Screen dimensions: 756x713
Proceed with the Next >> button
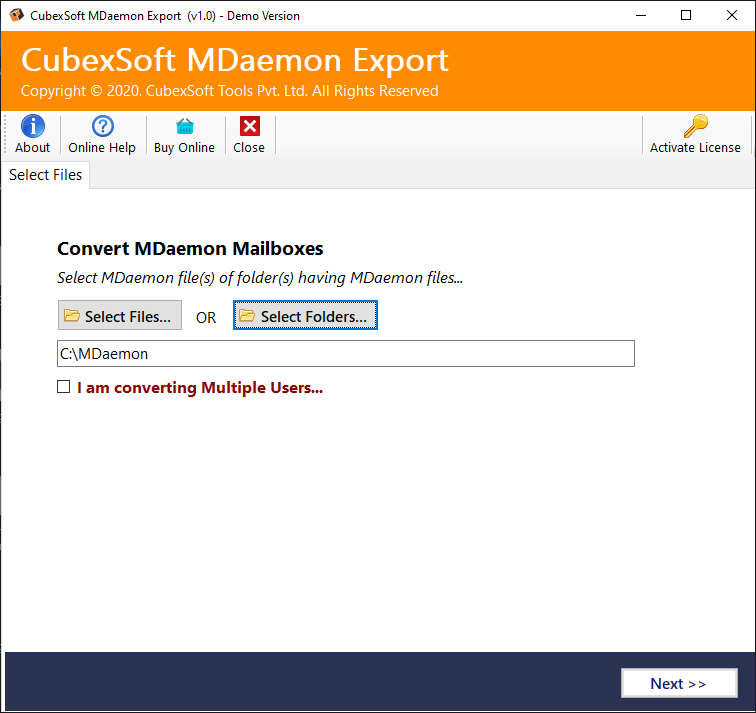pyautogui.click(x=678, y=683)
